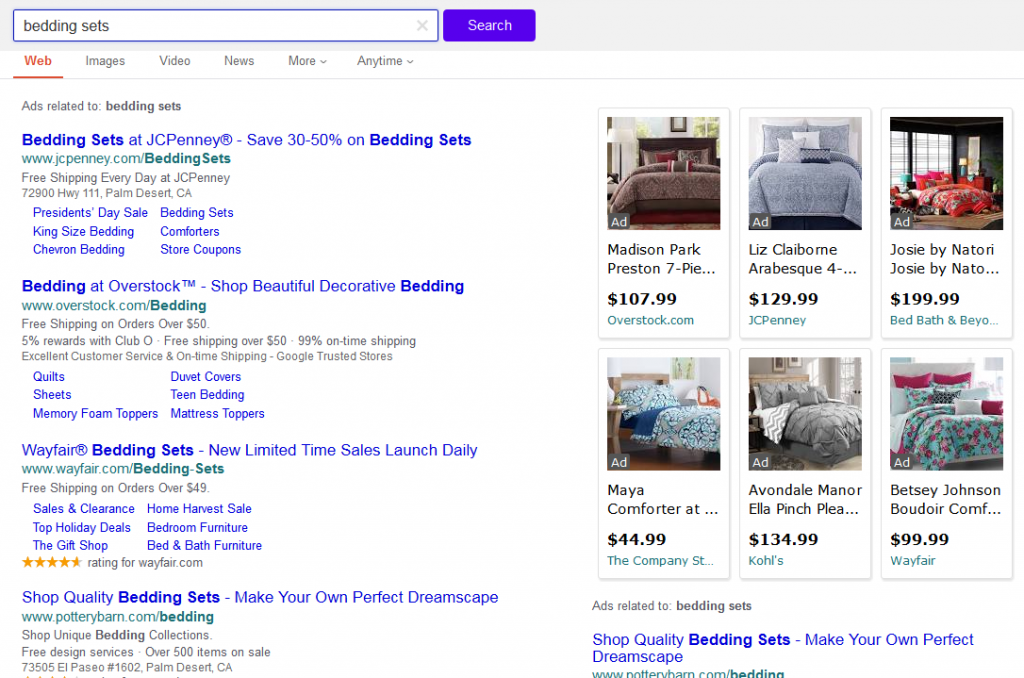Select the Maya Comforter product thumbnail
The height and width of the screenshot is (678, 1024).
(x=663, y=413)
